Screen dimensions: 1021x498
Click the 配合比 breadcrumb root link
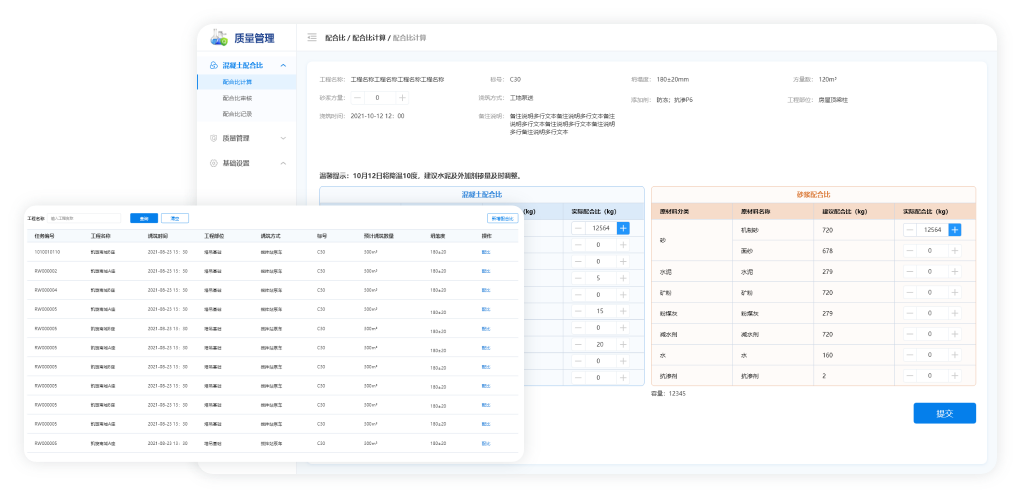click(335, 38)
